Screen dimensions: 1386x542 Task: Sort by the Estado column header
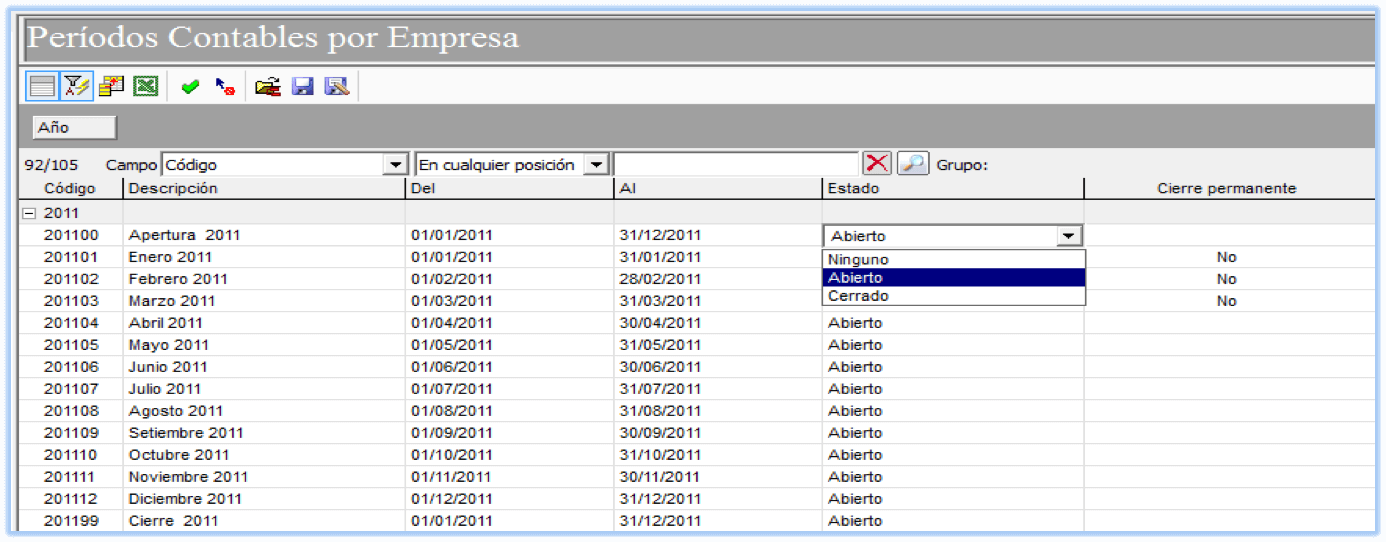pyautogui.click(x=953, y=188)
